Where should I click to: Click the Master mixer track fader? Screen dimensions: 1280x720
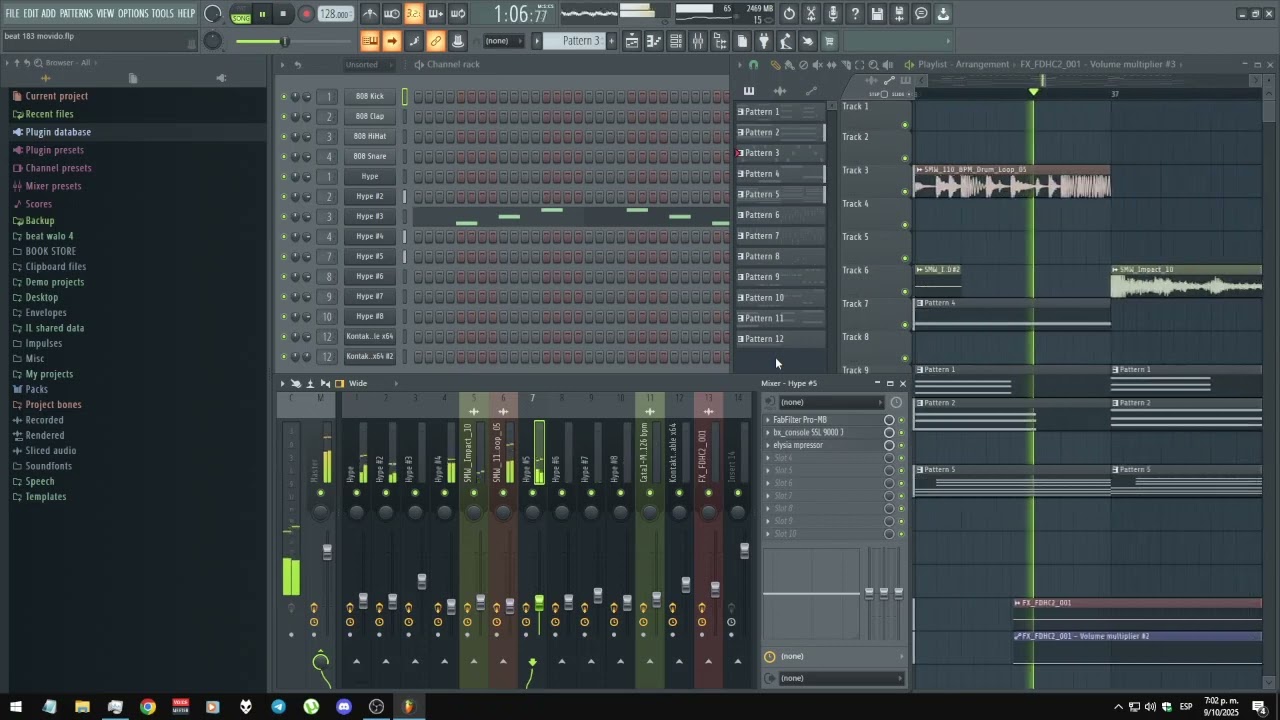(x=327, y=552)
